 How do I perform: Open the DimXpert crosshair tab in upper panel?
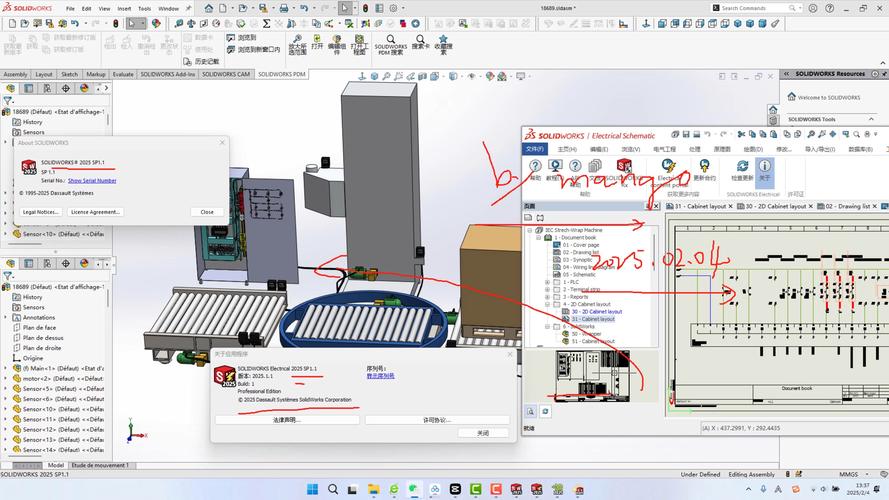[x=66, y=88]
